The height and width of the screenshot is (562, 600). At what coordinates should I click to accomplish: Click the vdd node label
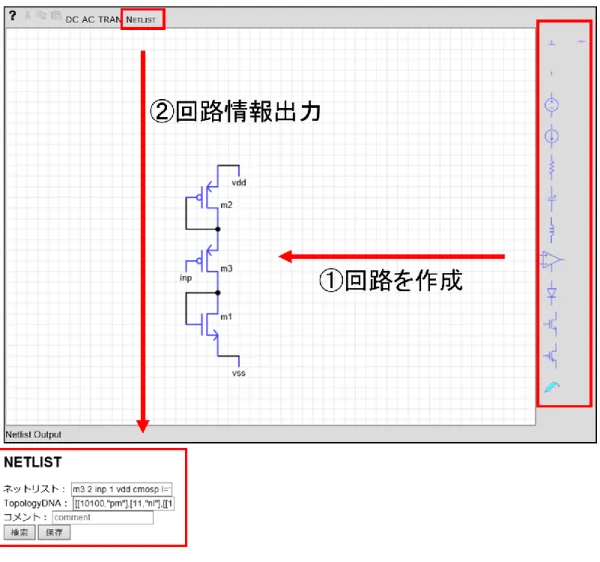pyautogui.click(x=239, y=183)
